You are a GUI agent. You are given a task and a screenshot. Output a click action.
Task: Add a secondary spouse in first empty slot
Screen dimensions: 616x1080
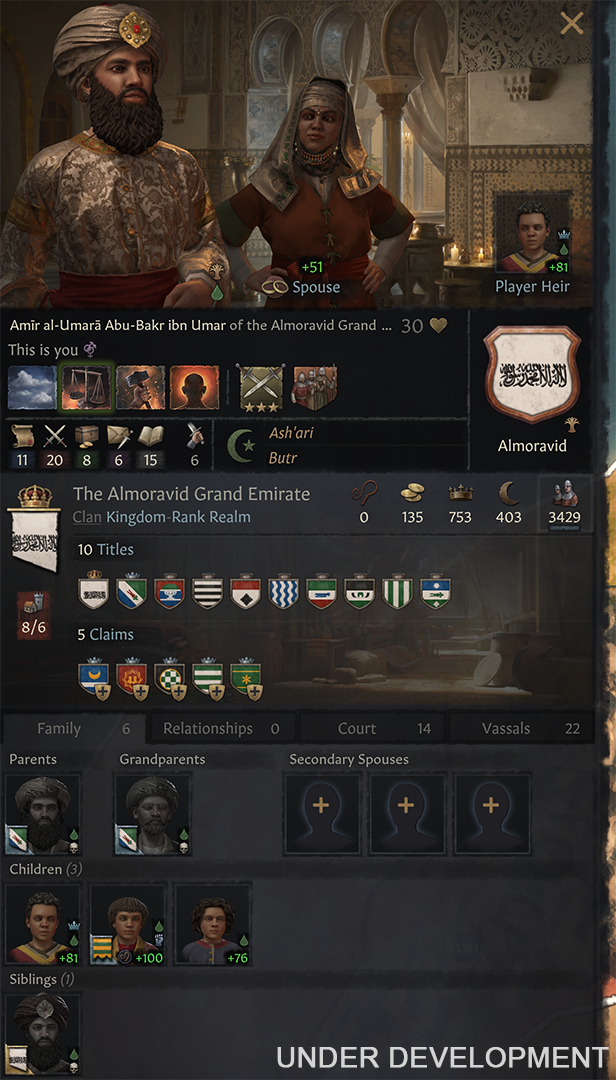coord(322,813)
